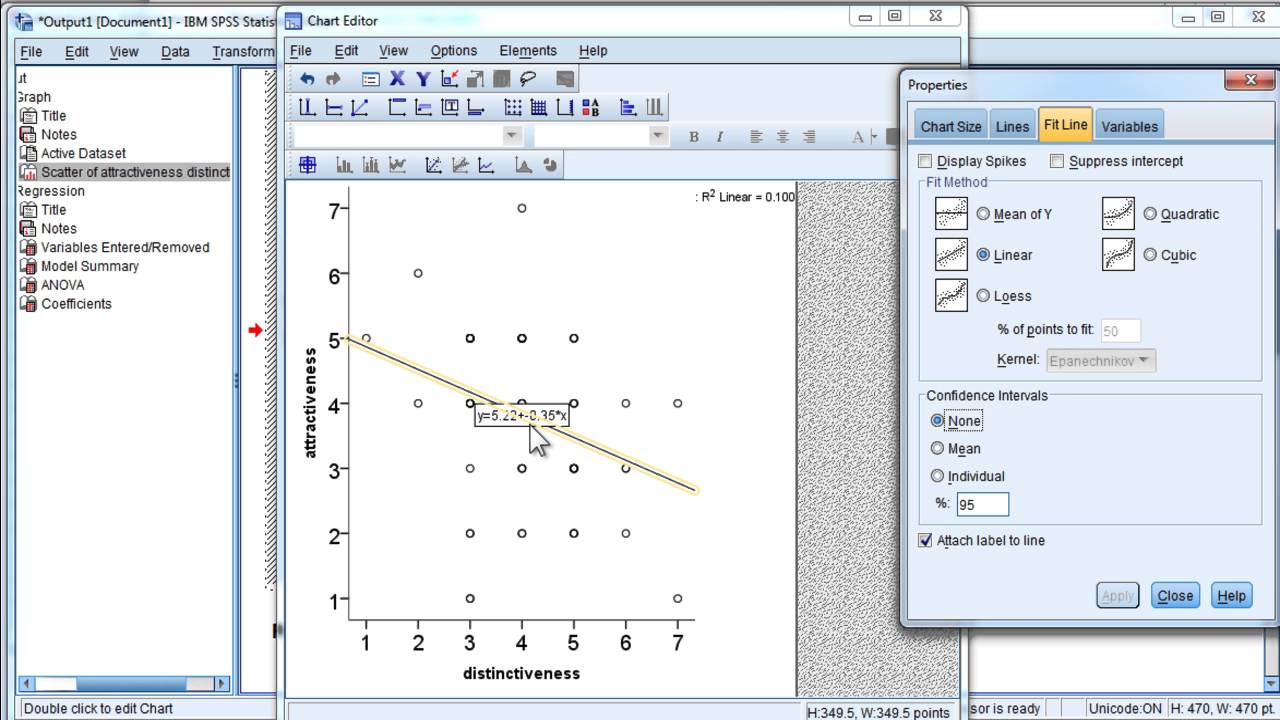Select Individual confidence interval option
The height and width of the screenshot is (720, 1280).
[x=937, y=476]
